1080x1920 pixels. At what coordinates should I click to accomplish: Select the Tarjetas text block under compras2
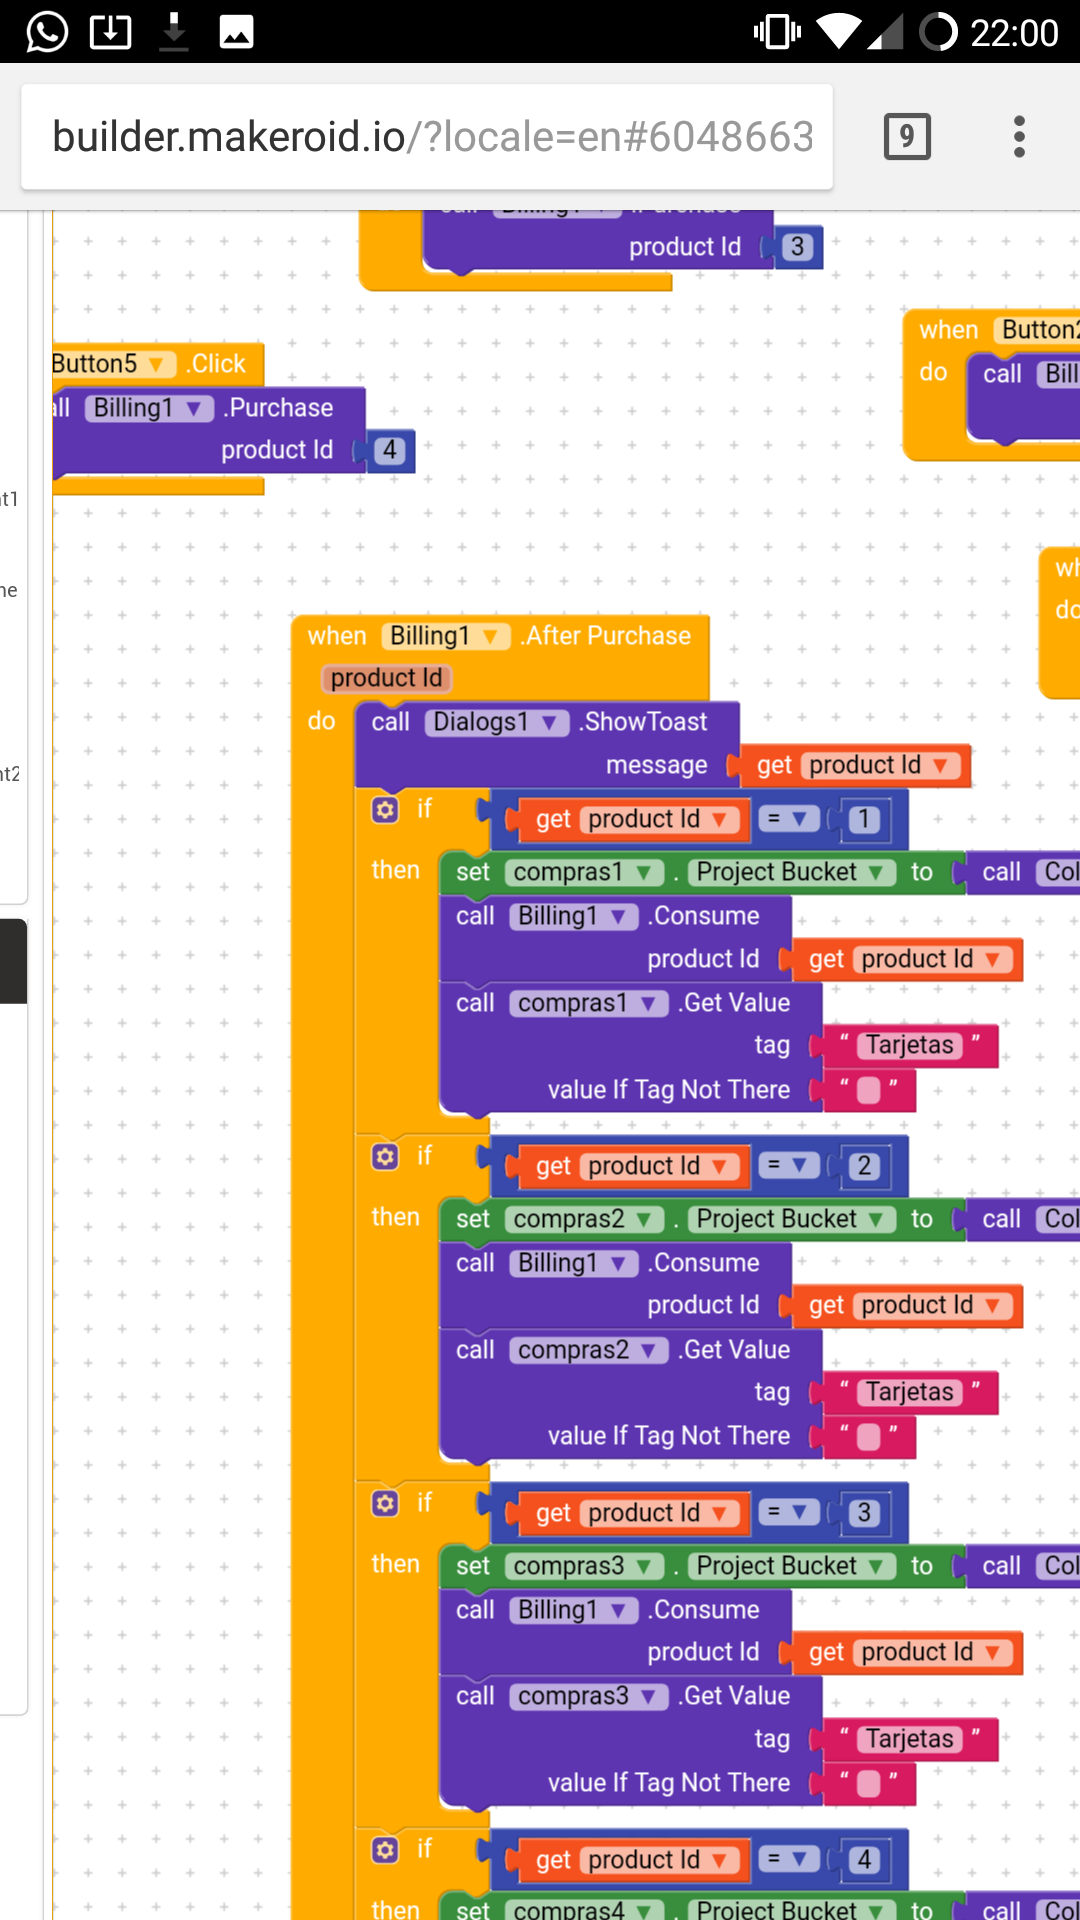click(x=910, y=1392)
